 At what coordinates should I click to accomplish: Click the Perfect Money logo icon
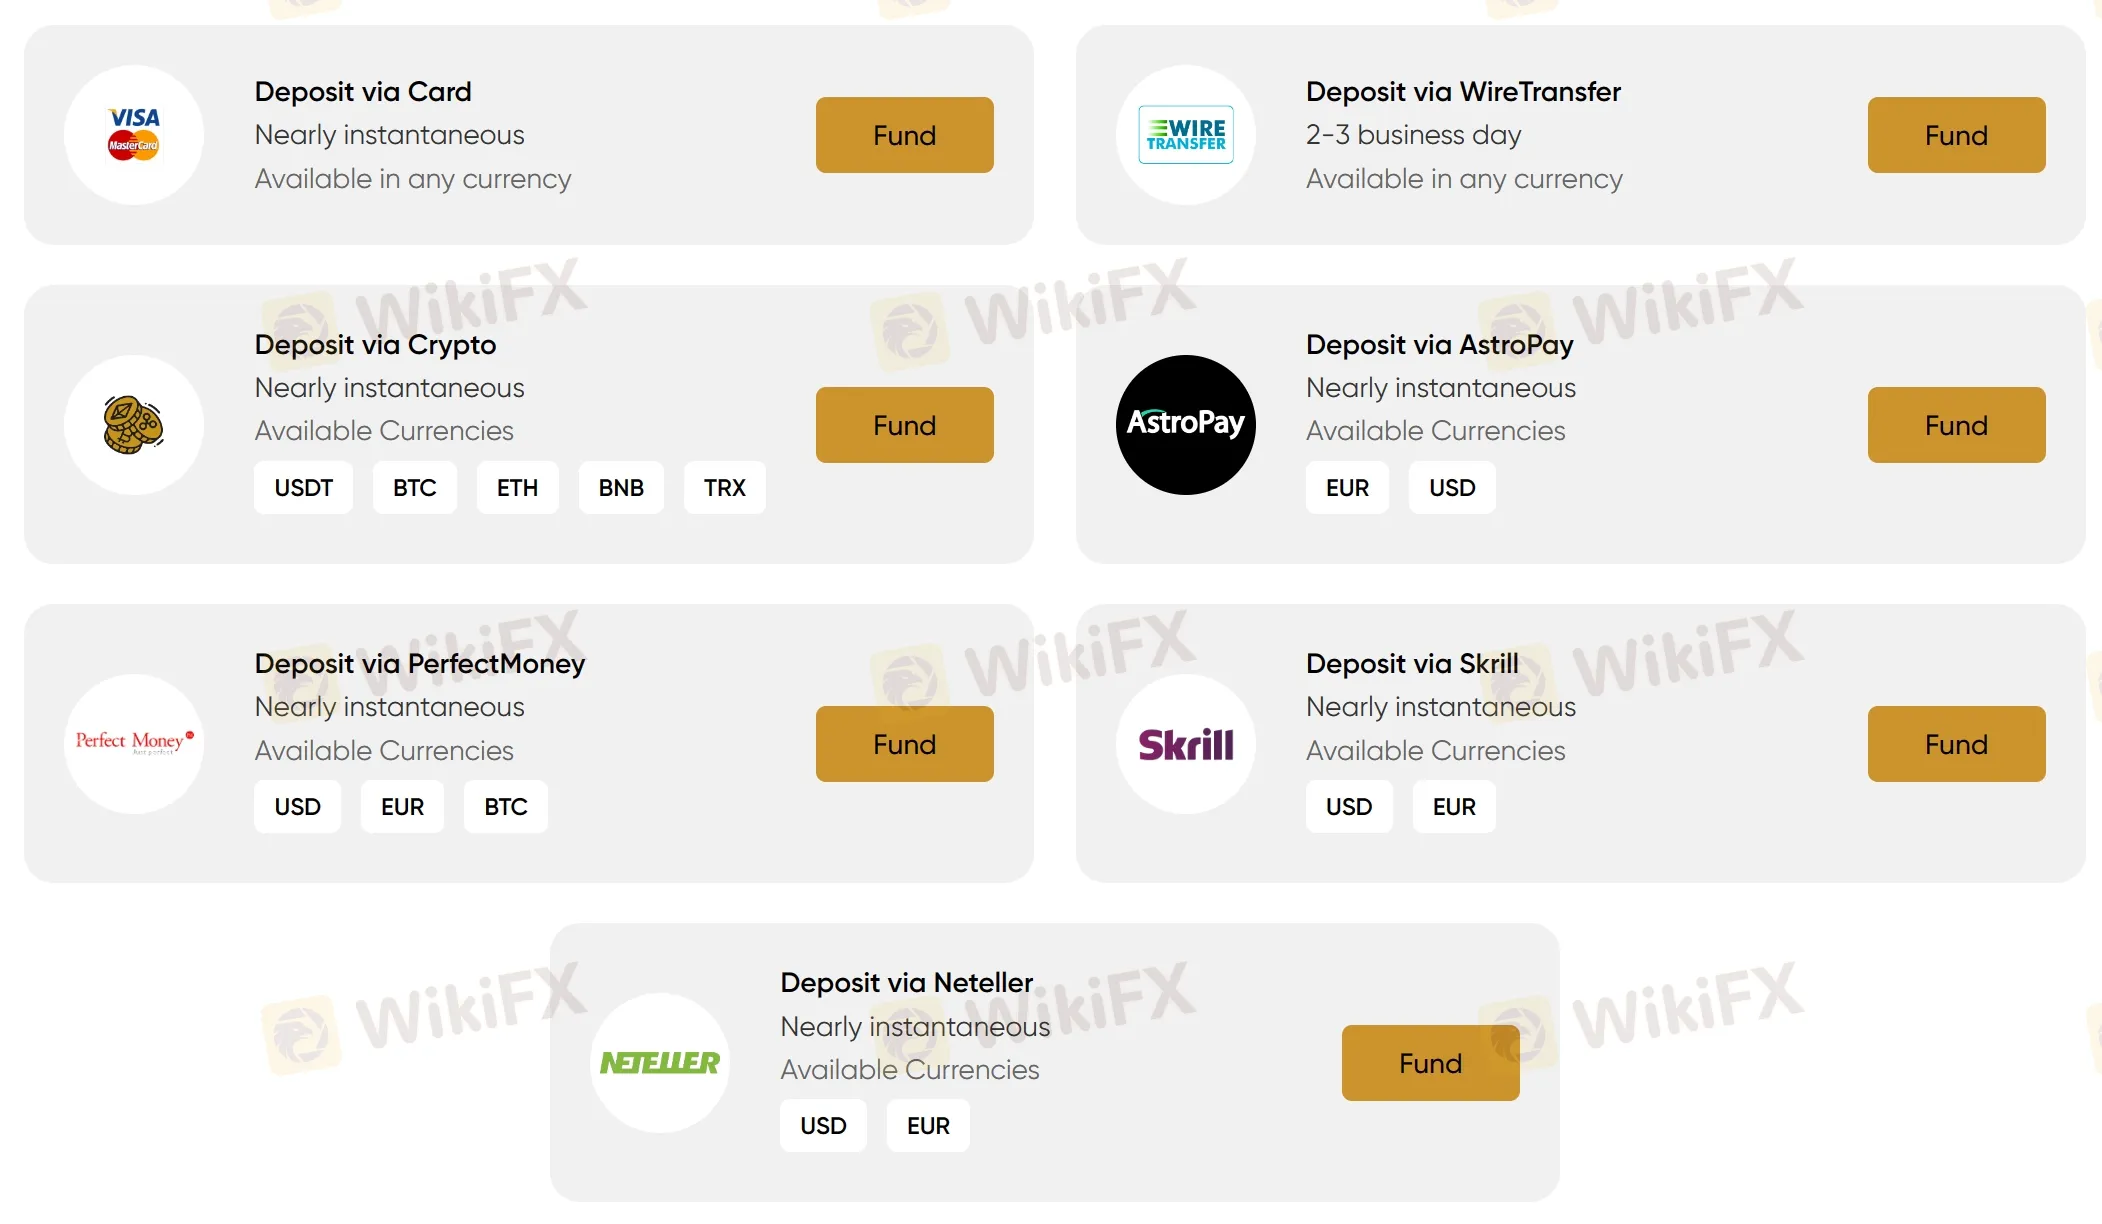(134, 744)
